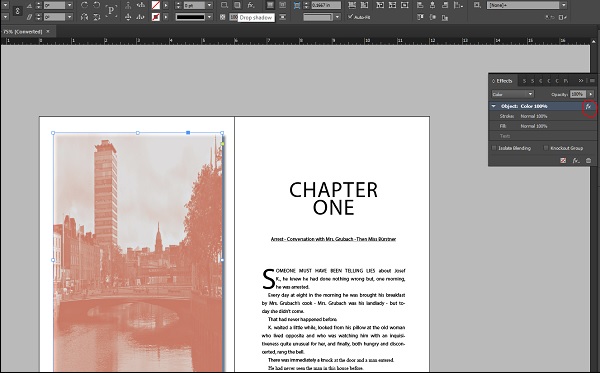This screenshot has width=600, height=373.
Task: Open the fill swatch flyout arrow
Action: click(166, 5)
